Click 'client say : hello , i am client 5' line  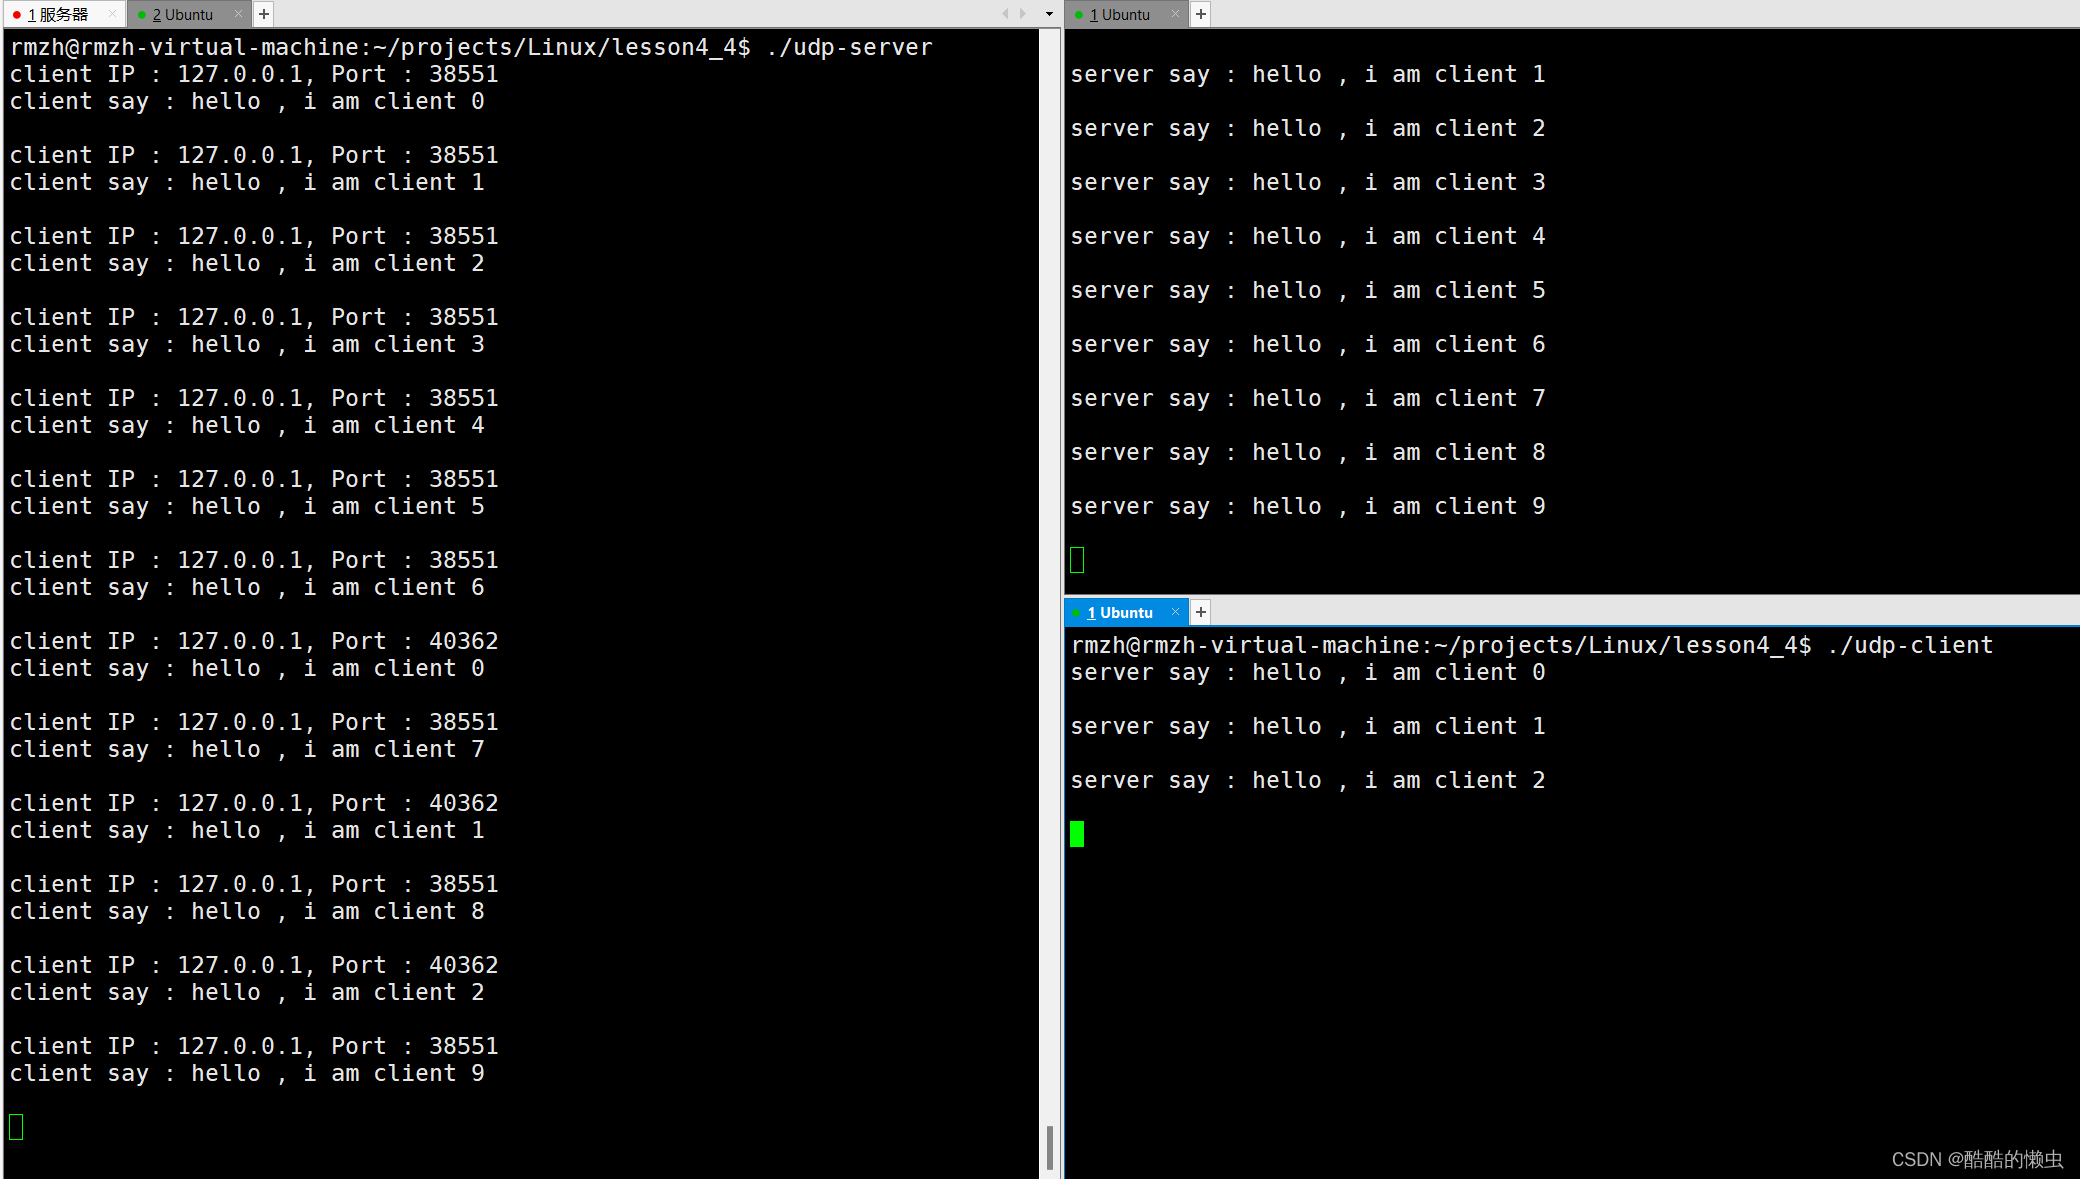point(247,506)
